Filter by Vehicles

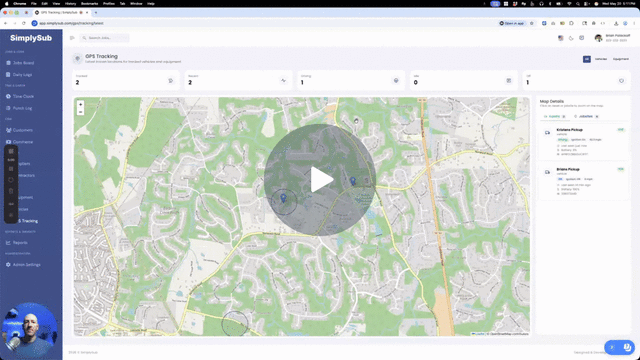pyautogui.click(x=601, y=59)
